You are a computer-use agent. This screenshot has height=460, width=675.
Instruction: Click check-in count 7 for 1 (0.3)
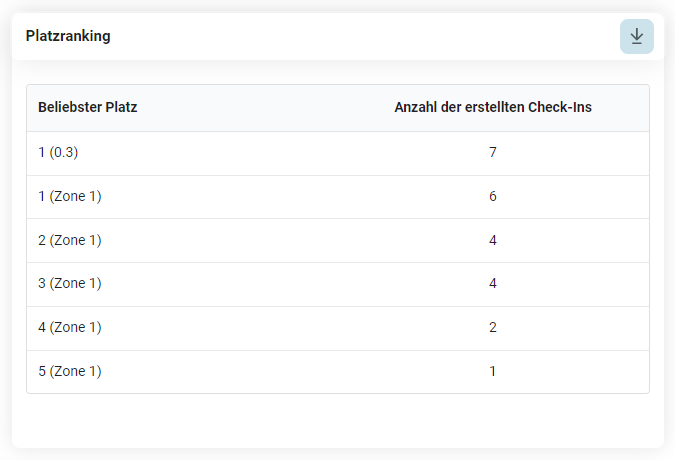pyautogui.click(x=493, y=153)
